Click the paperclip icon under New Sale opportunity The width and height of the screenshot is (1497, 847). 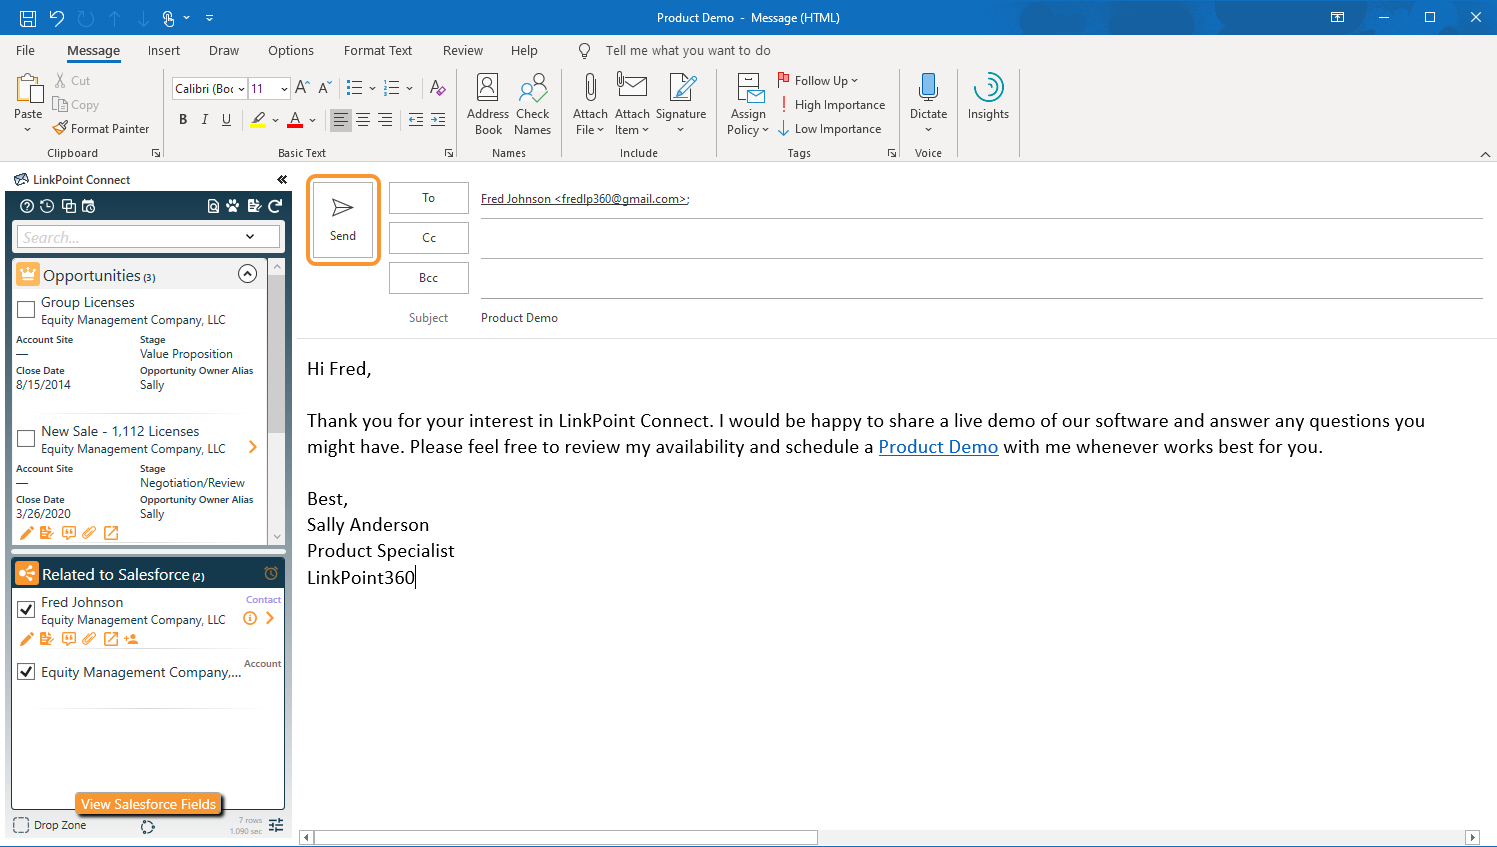tap(89, 533)
